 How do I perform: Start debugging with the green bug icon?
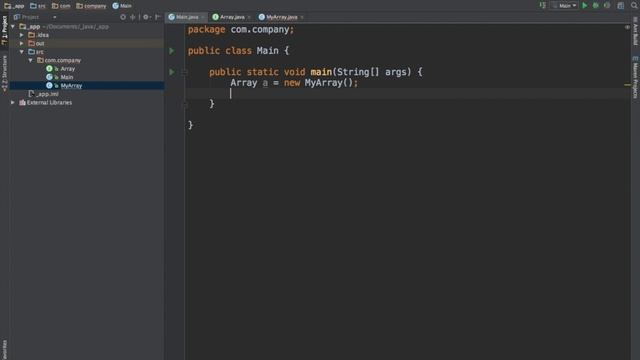596,6
